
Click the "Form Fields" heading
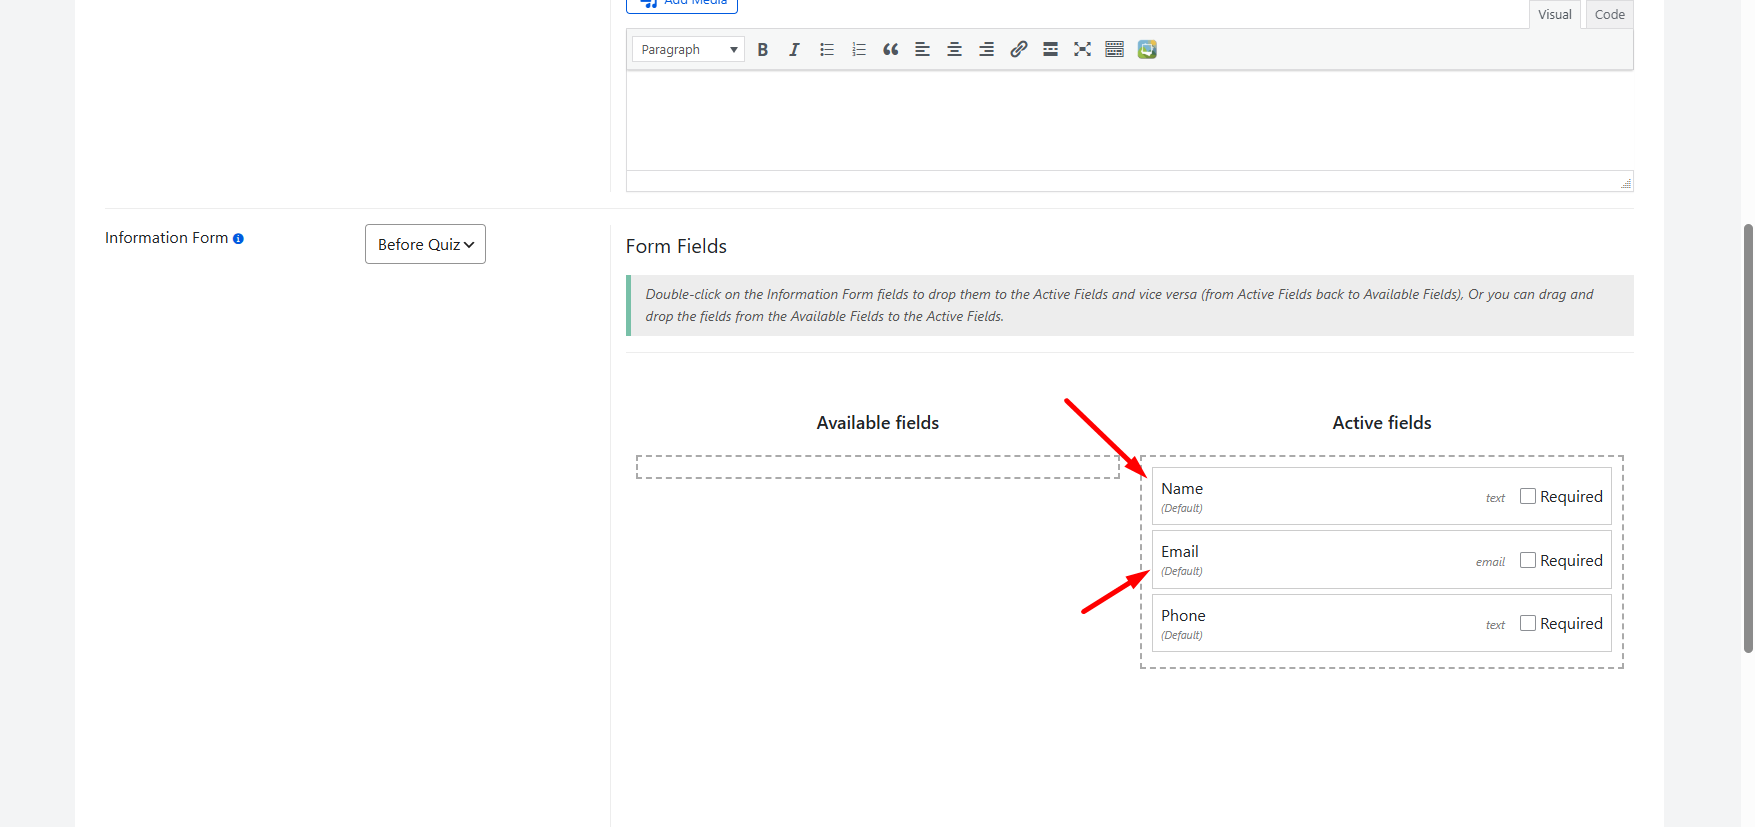click(x=676, y=246)
